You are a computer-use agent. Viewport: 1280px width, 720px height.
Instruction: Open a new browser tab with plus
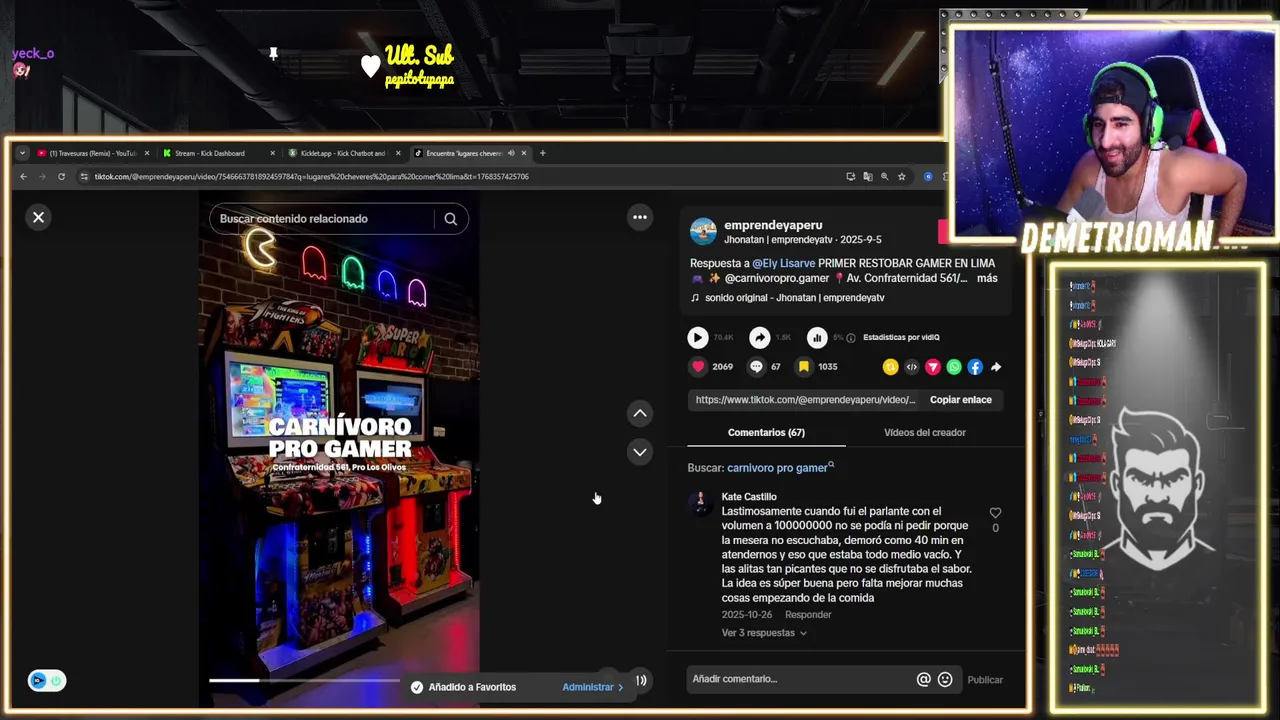[x=542, y=153]
